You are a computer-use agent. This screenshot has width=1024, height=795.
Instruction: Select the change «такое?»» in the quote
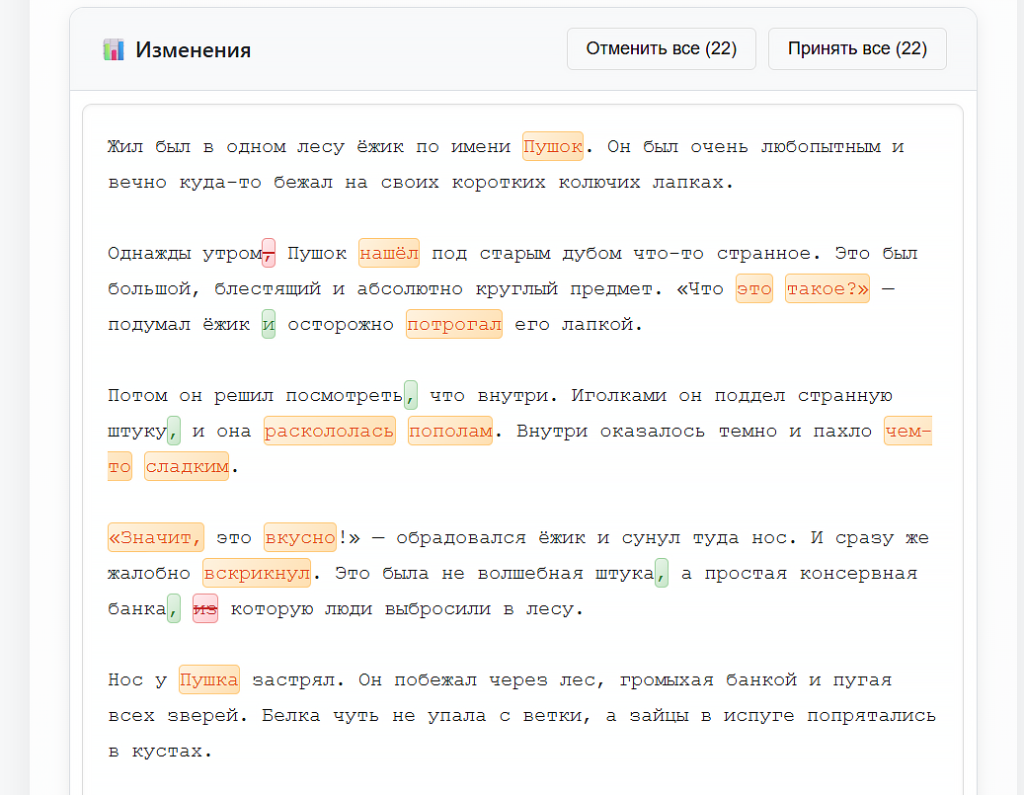[827, 288]
